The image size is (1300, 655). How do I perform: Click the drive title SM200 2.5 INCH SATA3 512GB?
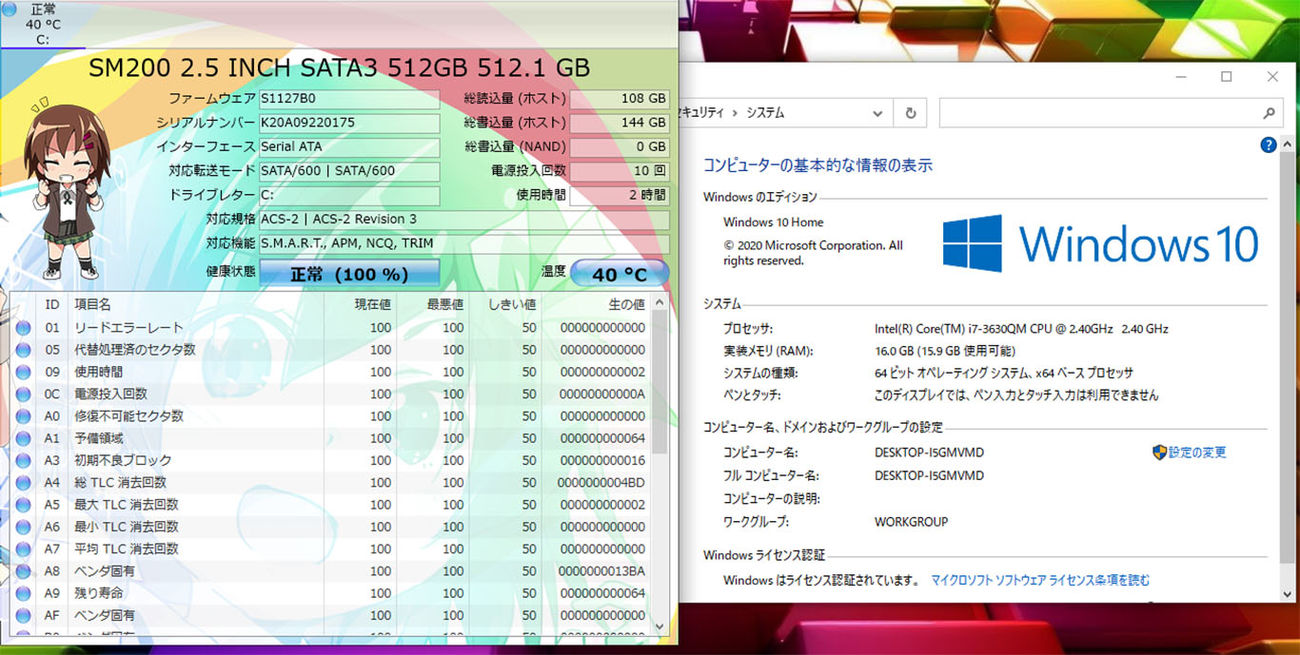(x=338, y=68)
